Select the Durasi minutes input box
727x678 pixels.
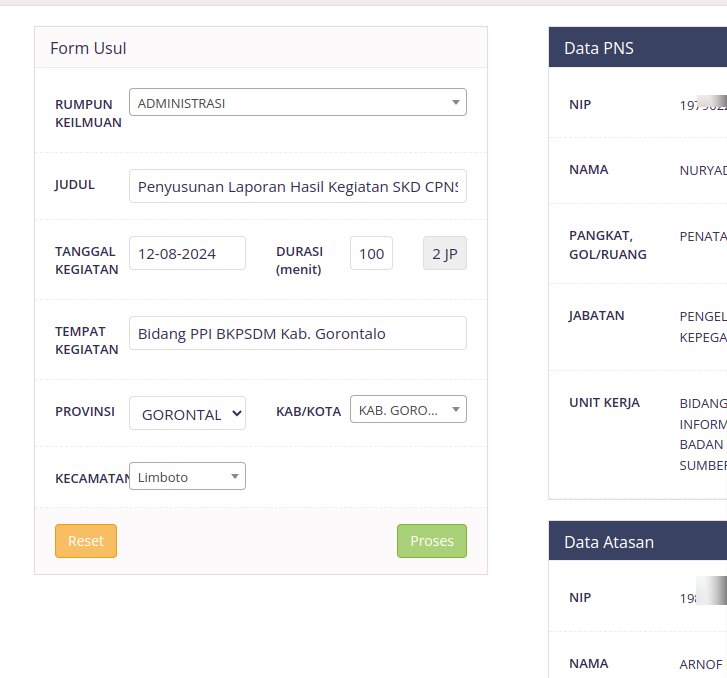371,253
